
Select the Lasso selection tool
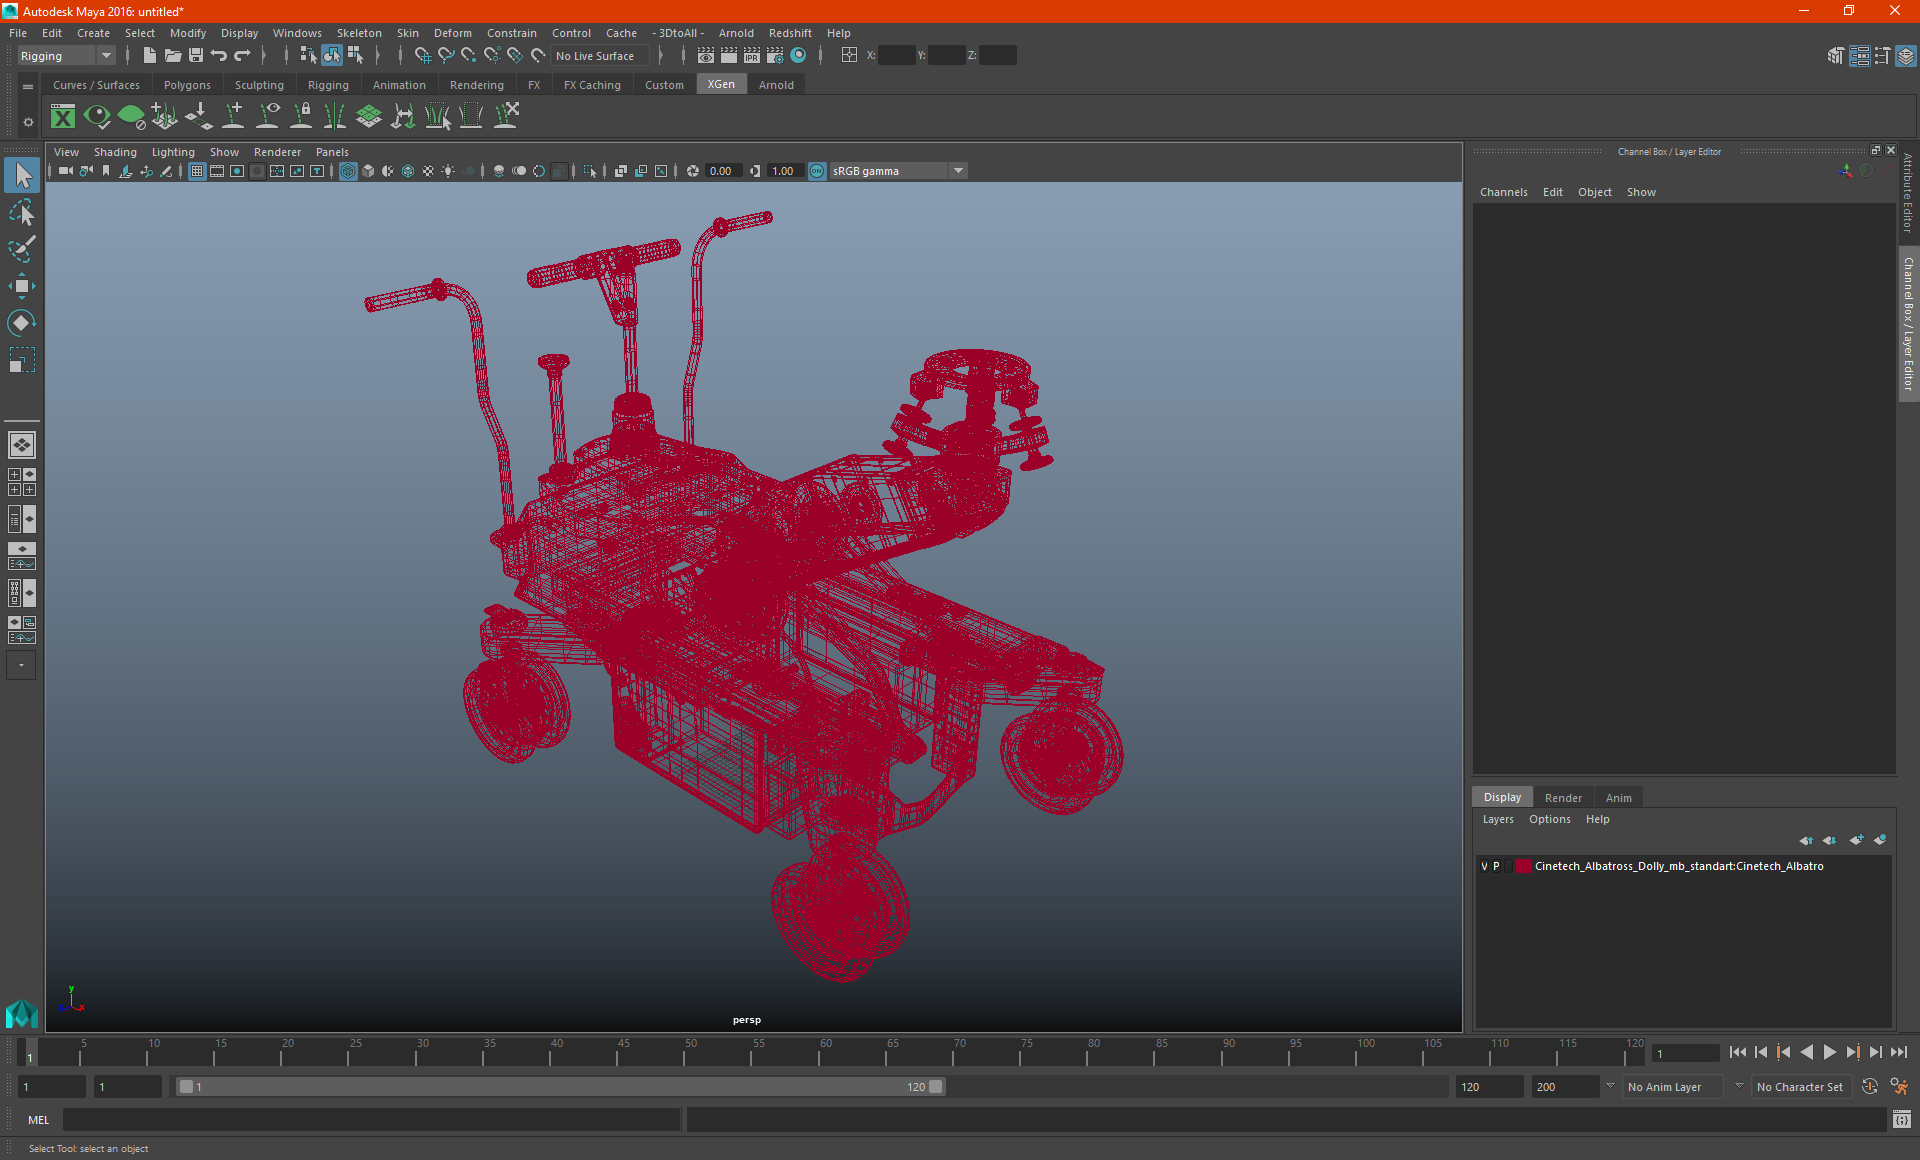click(x=21, y=213)
